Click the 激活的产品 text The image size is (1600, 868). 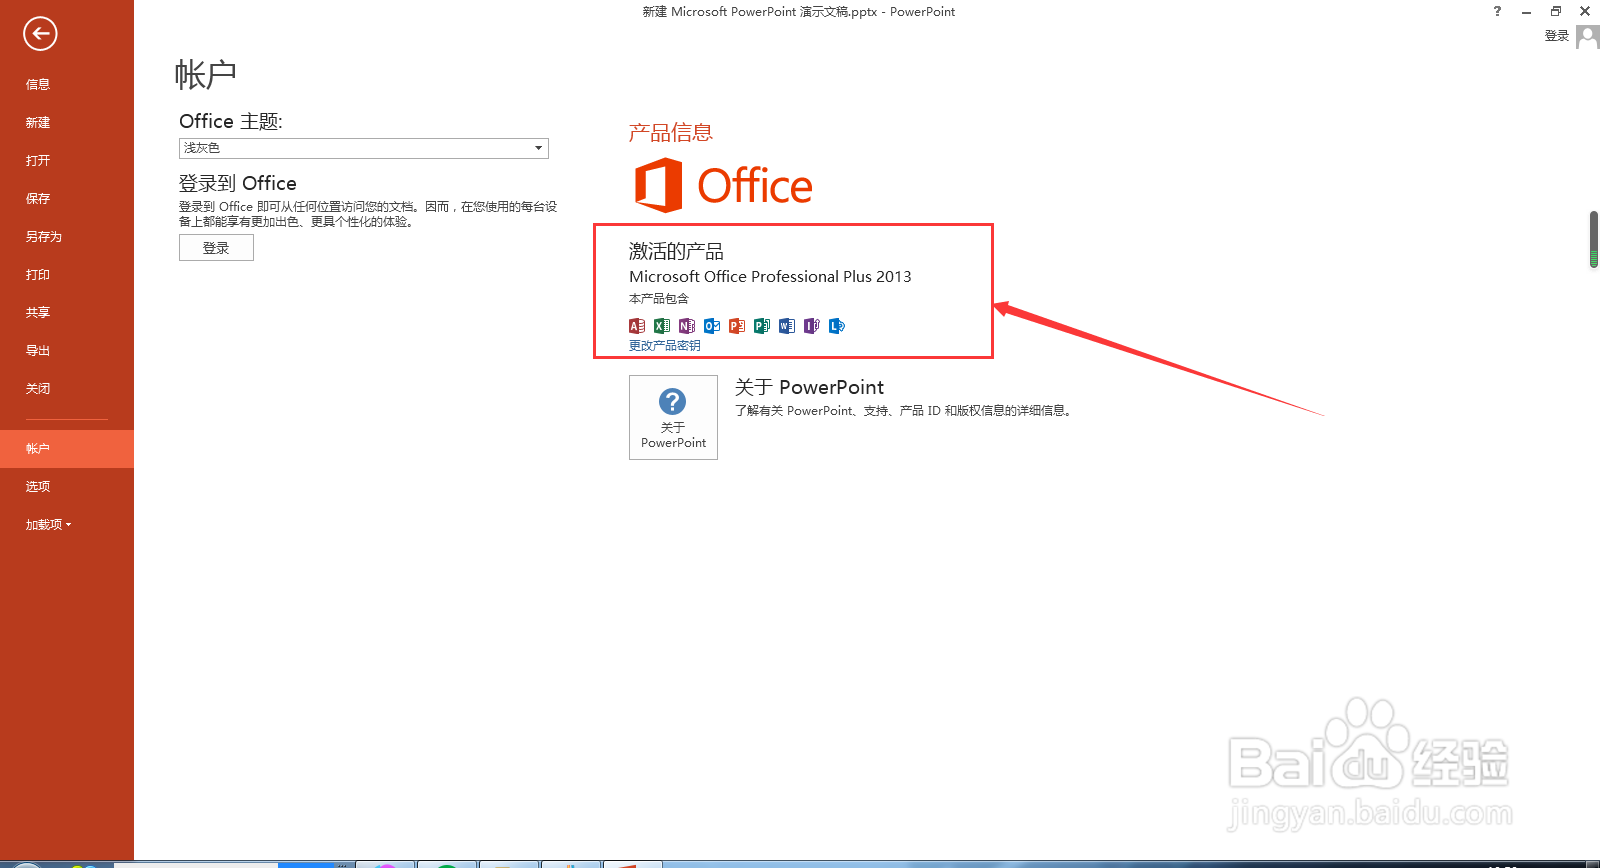pos(676,252)
